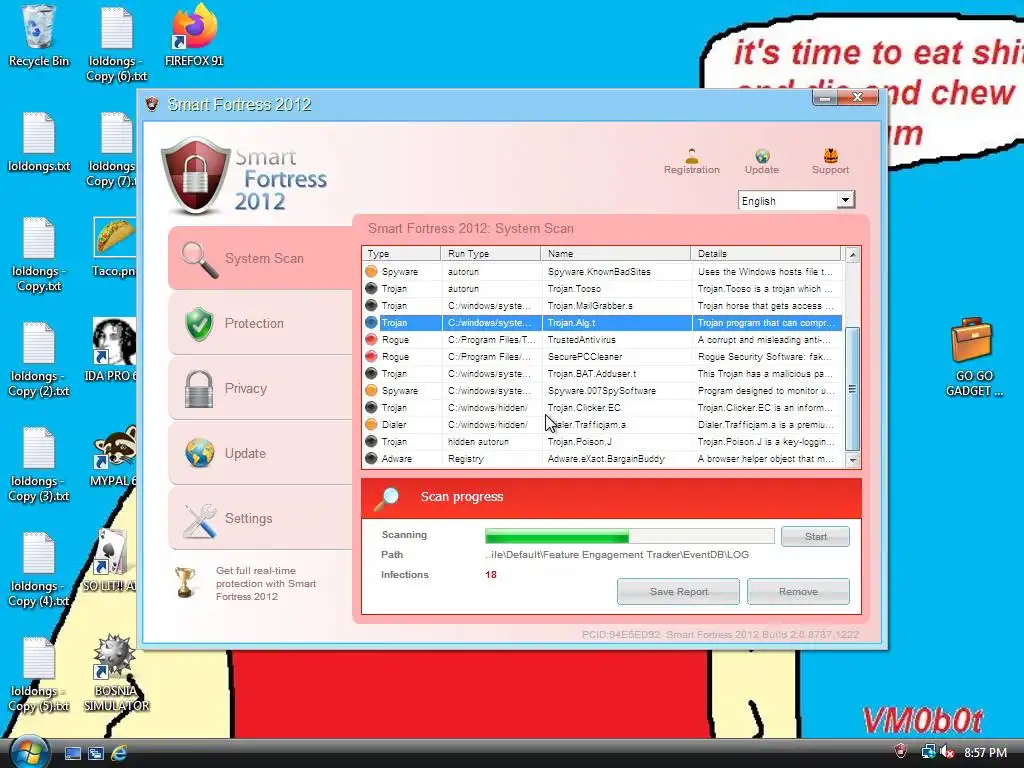Click the 8:57 PM taskbar clock

point(985,752)
